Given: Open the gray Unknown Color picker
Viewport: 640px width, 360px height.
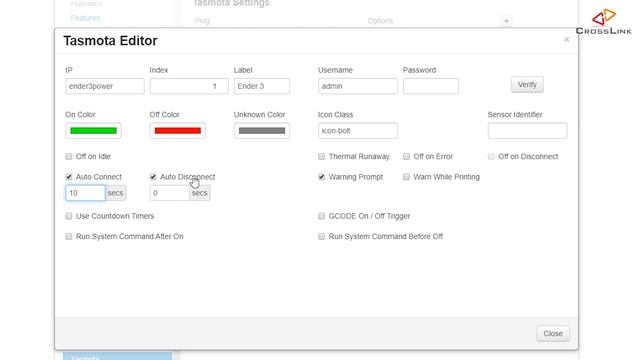Looking at the screenshot, I should tap(262, 131).
